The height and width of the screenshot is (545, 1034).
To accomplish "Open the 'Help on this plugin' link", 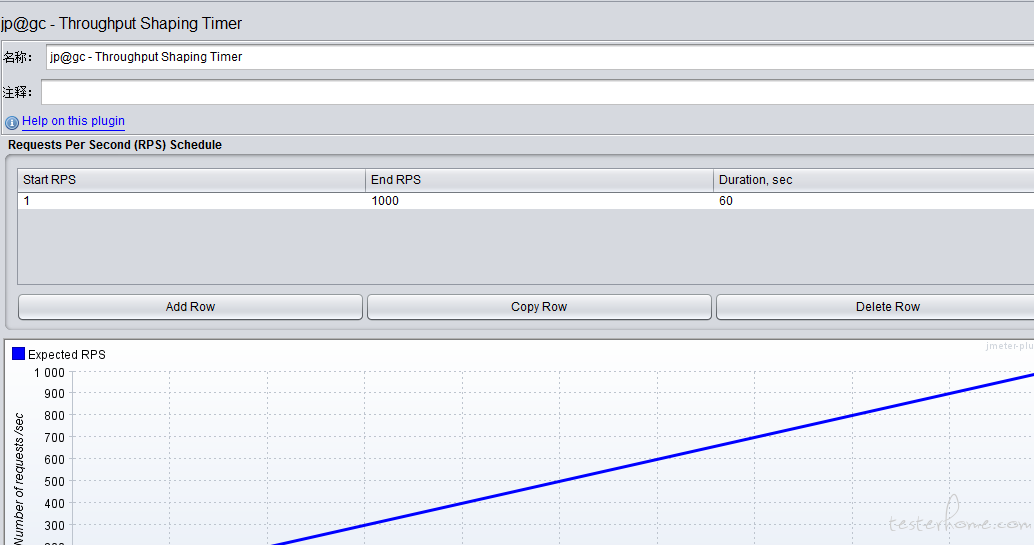I will (73, 121).
